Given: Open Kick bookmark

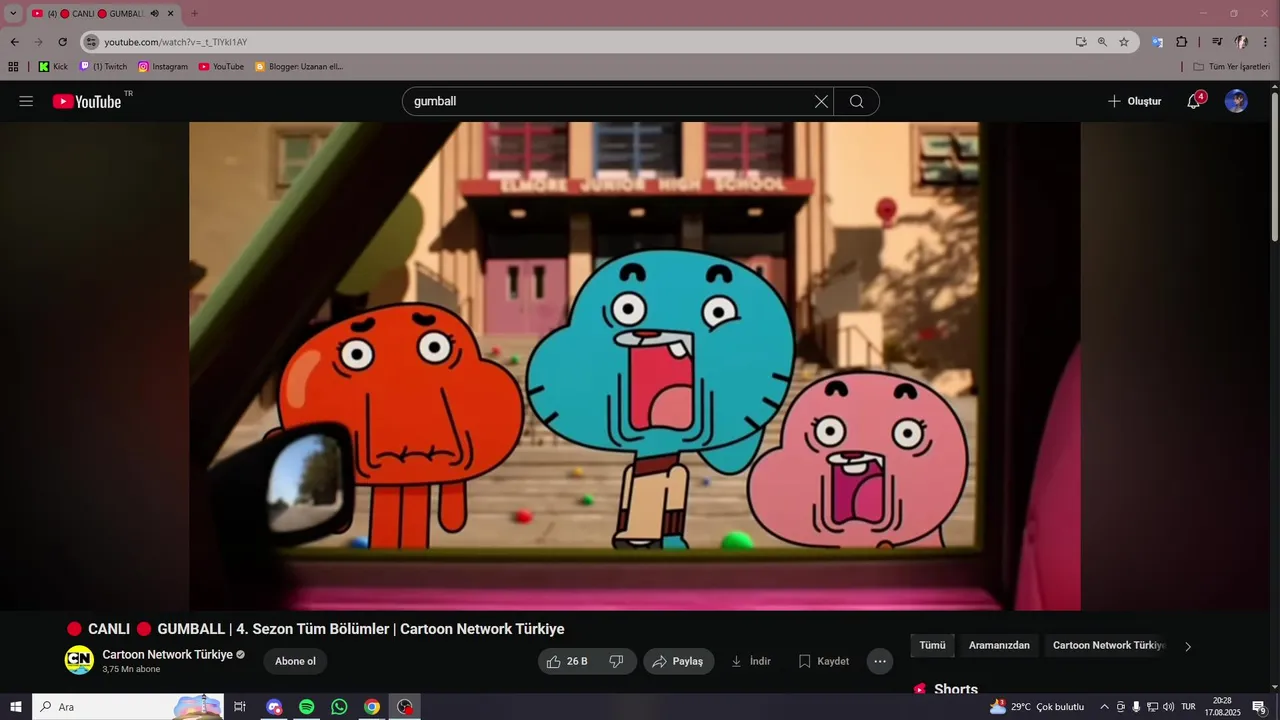Looking at the screenshot, I should pyautogui.click(x=53, y=67).
